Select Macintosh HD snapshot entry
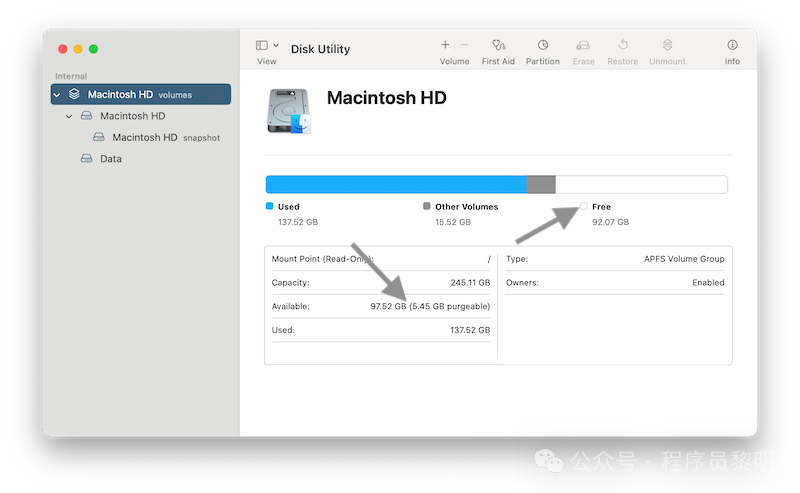Screen dimensions: 800x493 [166, 137]
